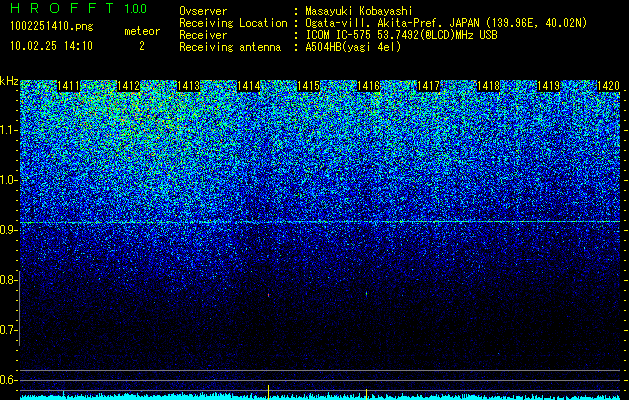The width and height of the screenshot is (629, 400).
Task: Click the 0.6 kHz axis tick label
Action: coord(9,380)
